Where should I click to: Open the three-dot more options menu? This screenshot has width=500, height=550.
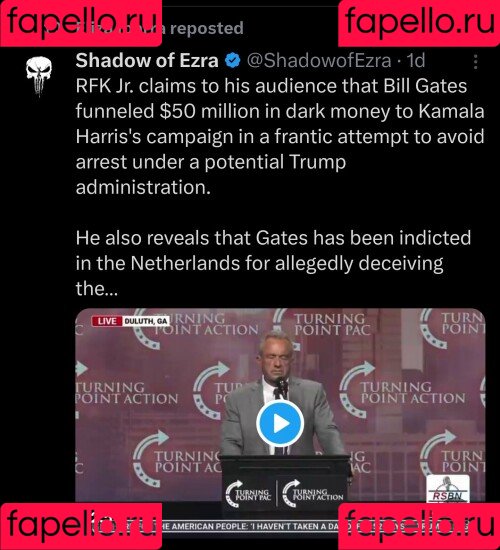point(475,61)
